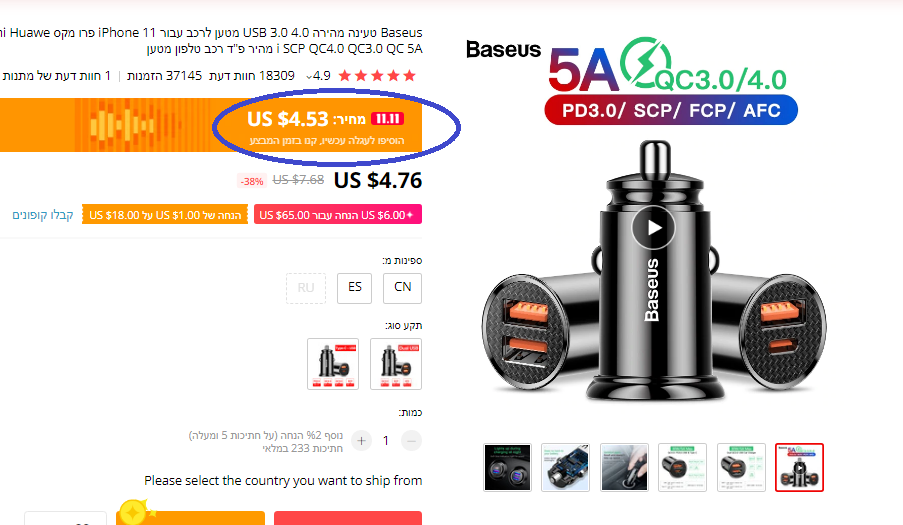
Task: Open the US $6.00 off $65.00 coupon
Action: click(338, 215)
